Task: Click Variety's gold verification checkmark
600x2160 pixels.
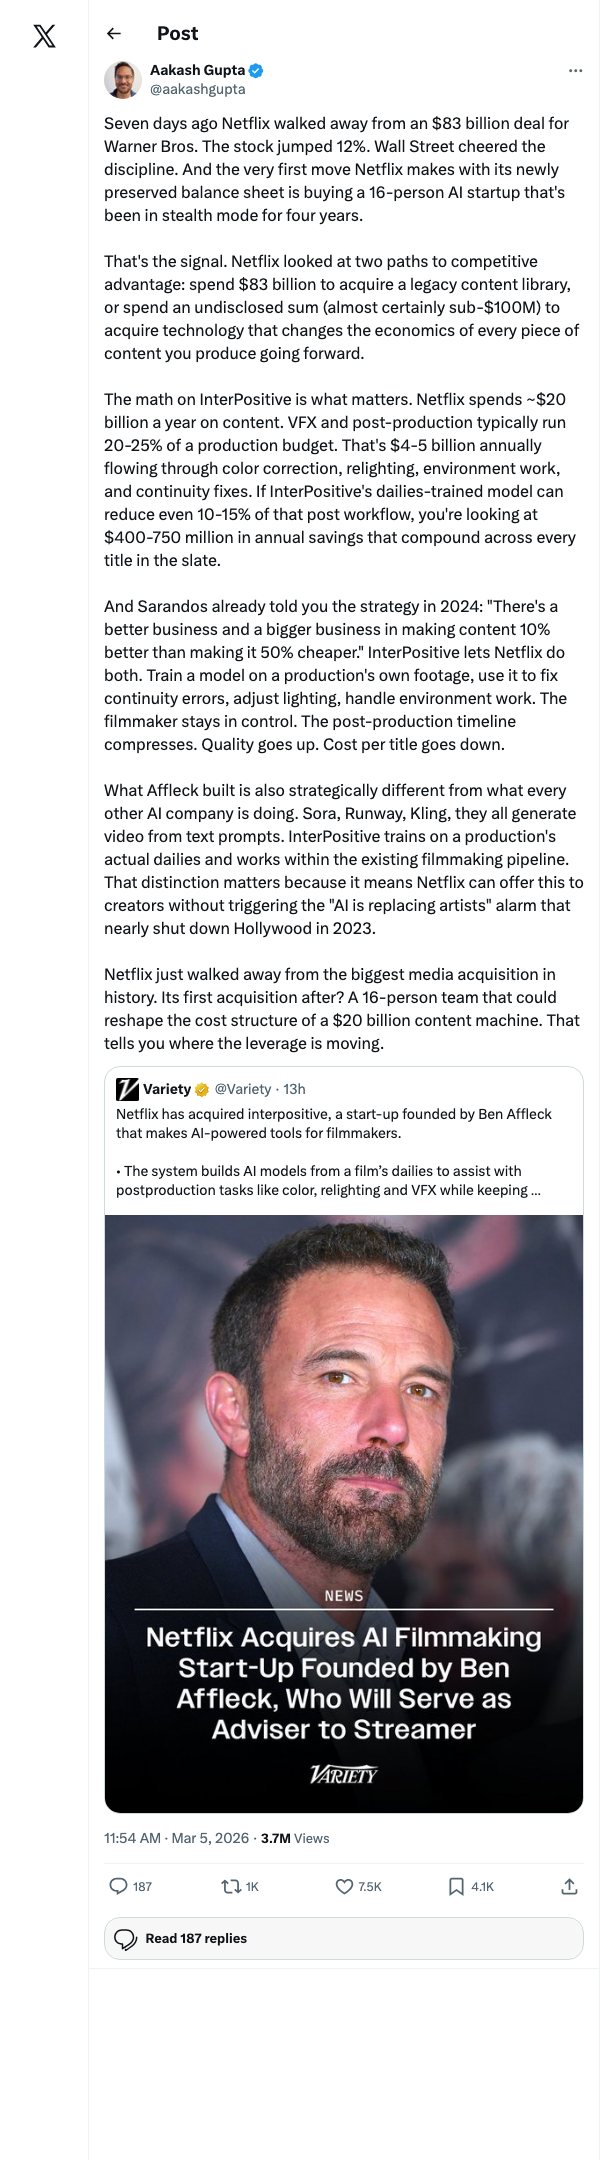Action: click(199, 1089)
